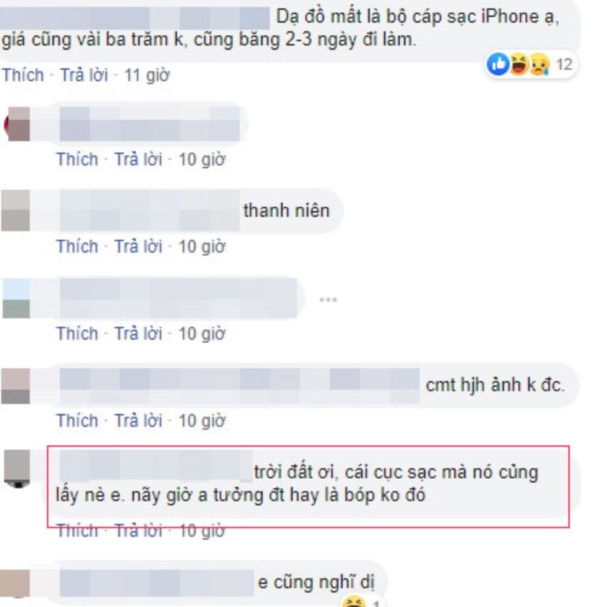Click blurred name before 'e cũng nghĩ dị'
600x607 pixels.
(157, 583)
